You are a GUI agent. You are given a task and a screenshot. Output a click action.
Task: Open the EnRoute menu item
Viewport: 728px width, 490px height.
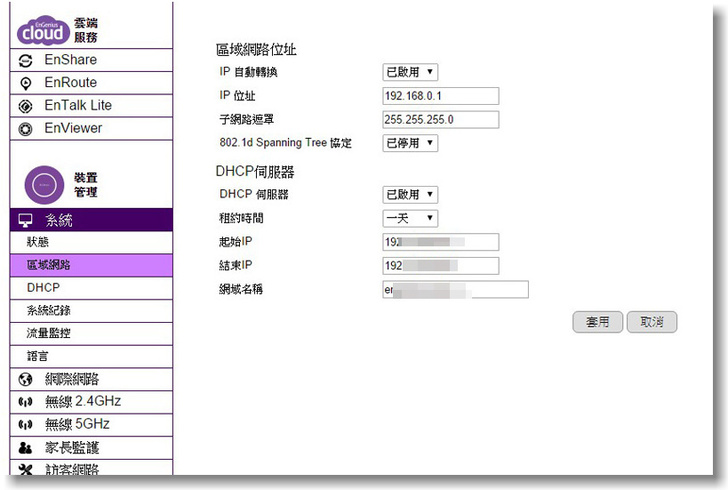pyautogui.click(x=91, y=83)
